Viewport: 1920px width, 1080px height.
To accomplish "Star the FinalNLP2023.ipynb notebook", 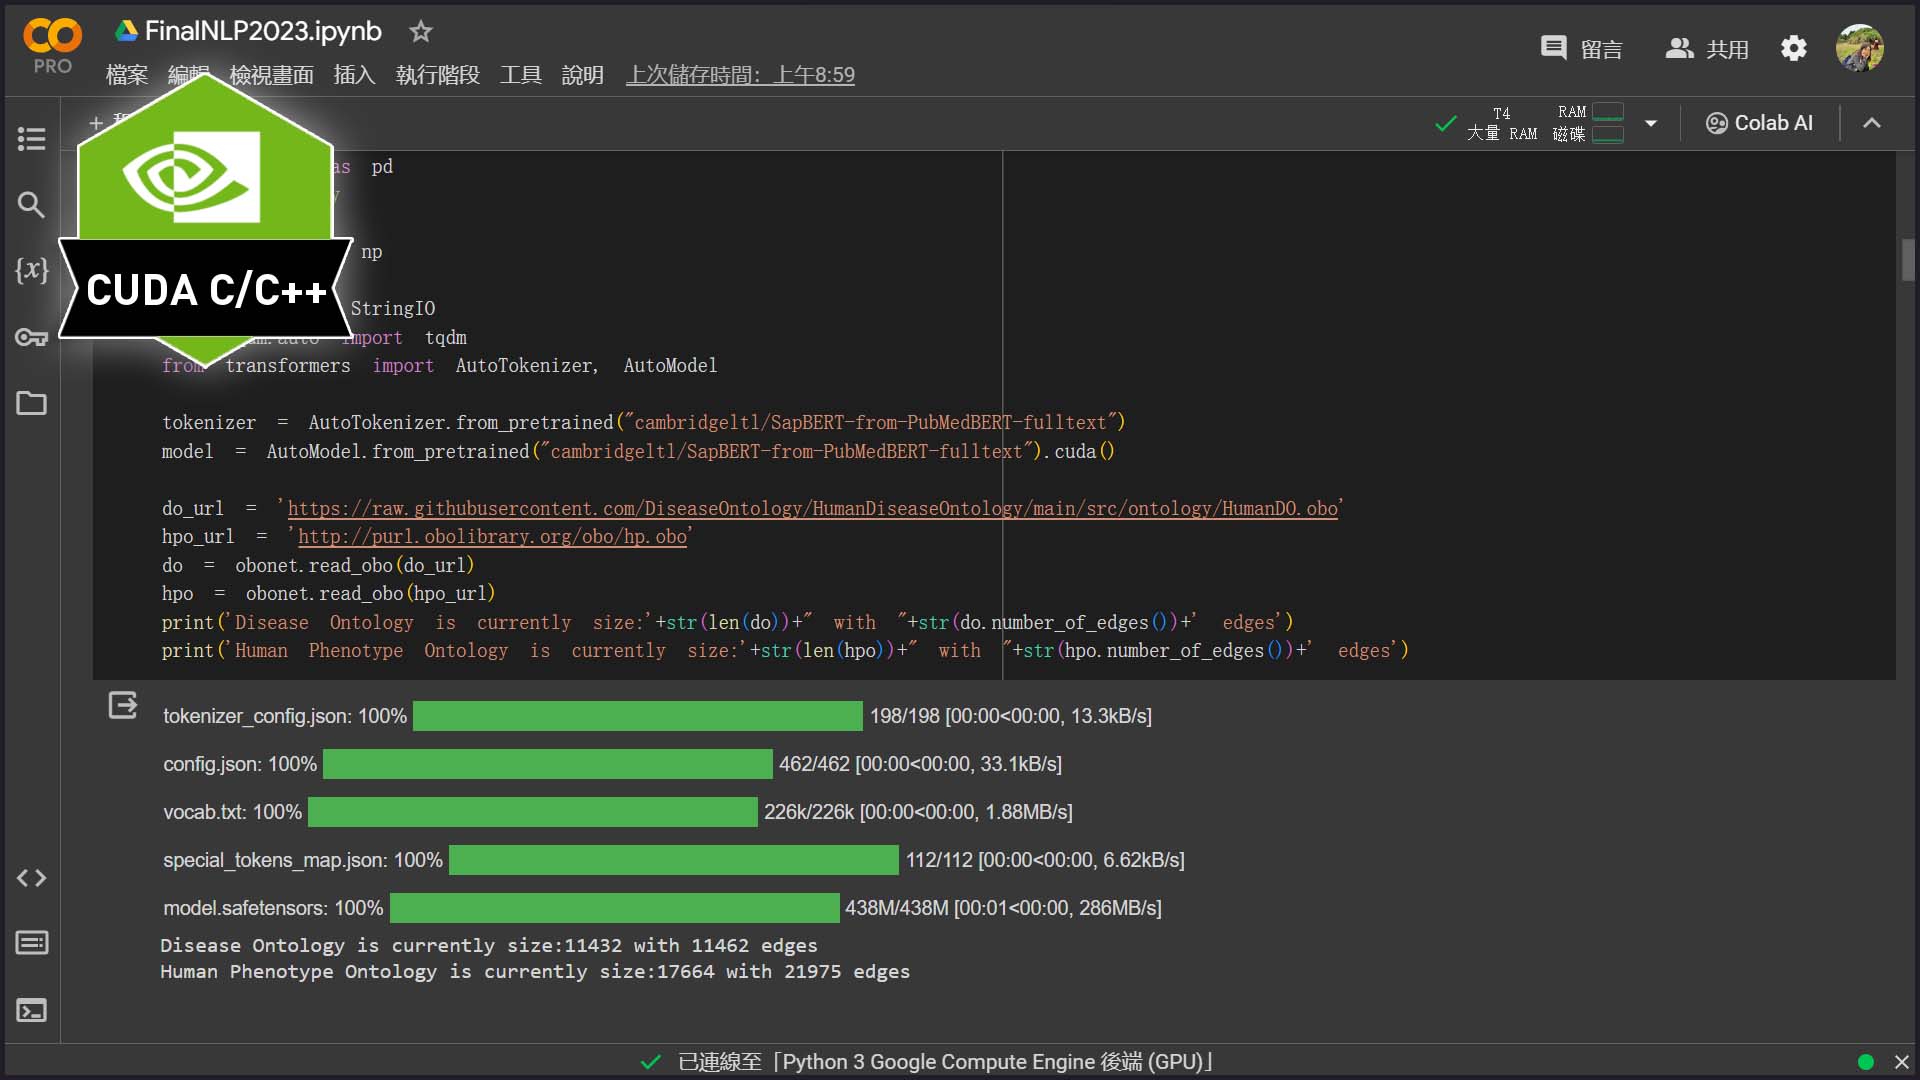I will pos(421,32).
